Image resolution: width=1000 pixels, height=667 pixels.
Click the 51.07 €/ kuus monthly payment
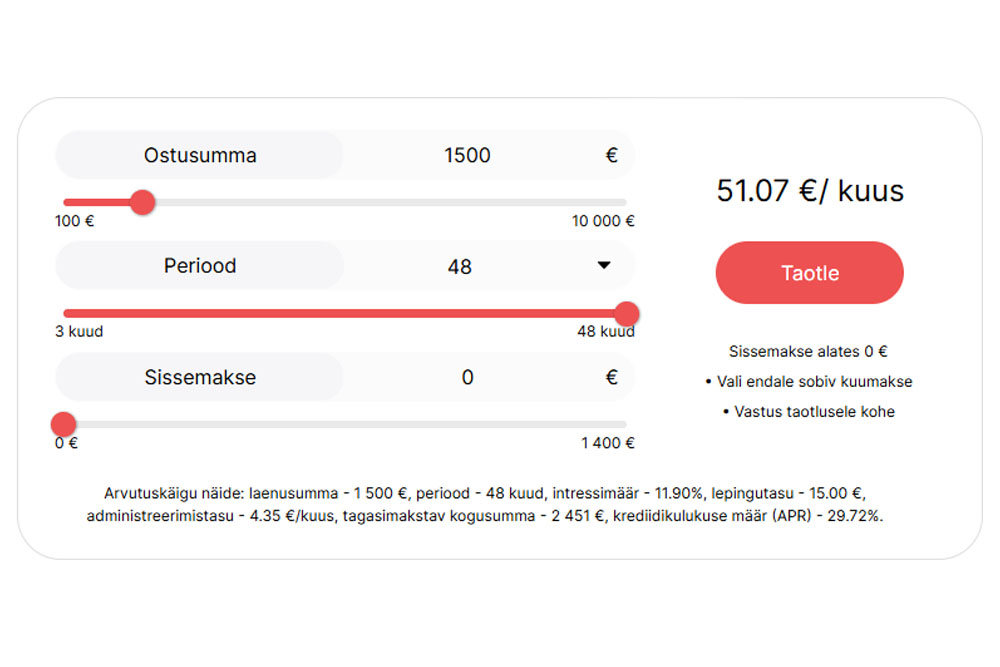coord(809,191)
